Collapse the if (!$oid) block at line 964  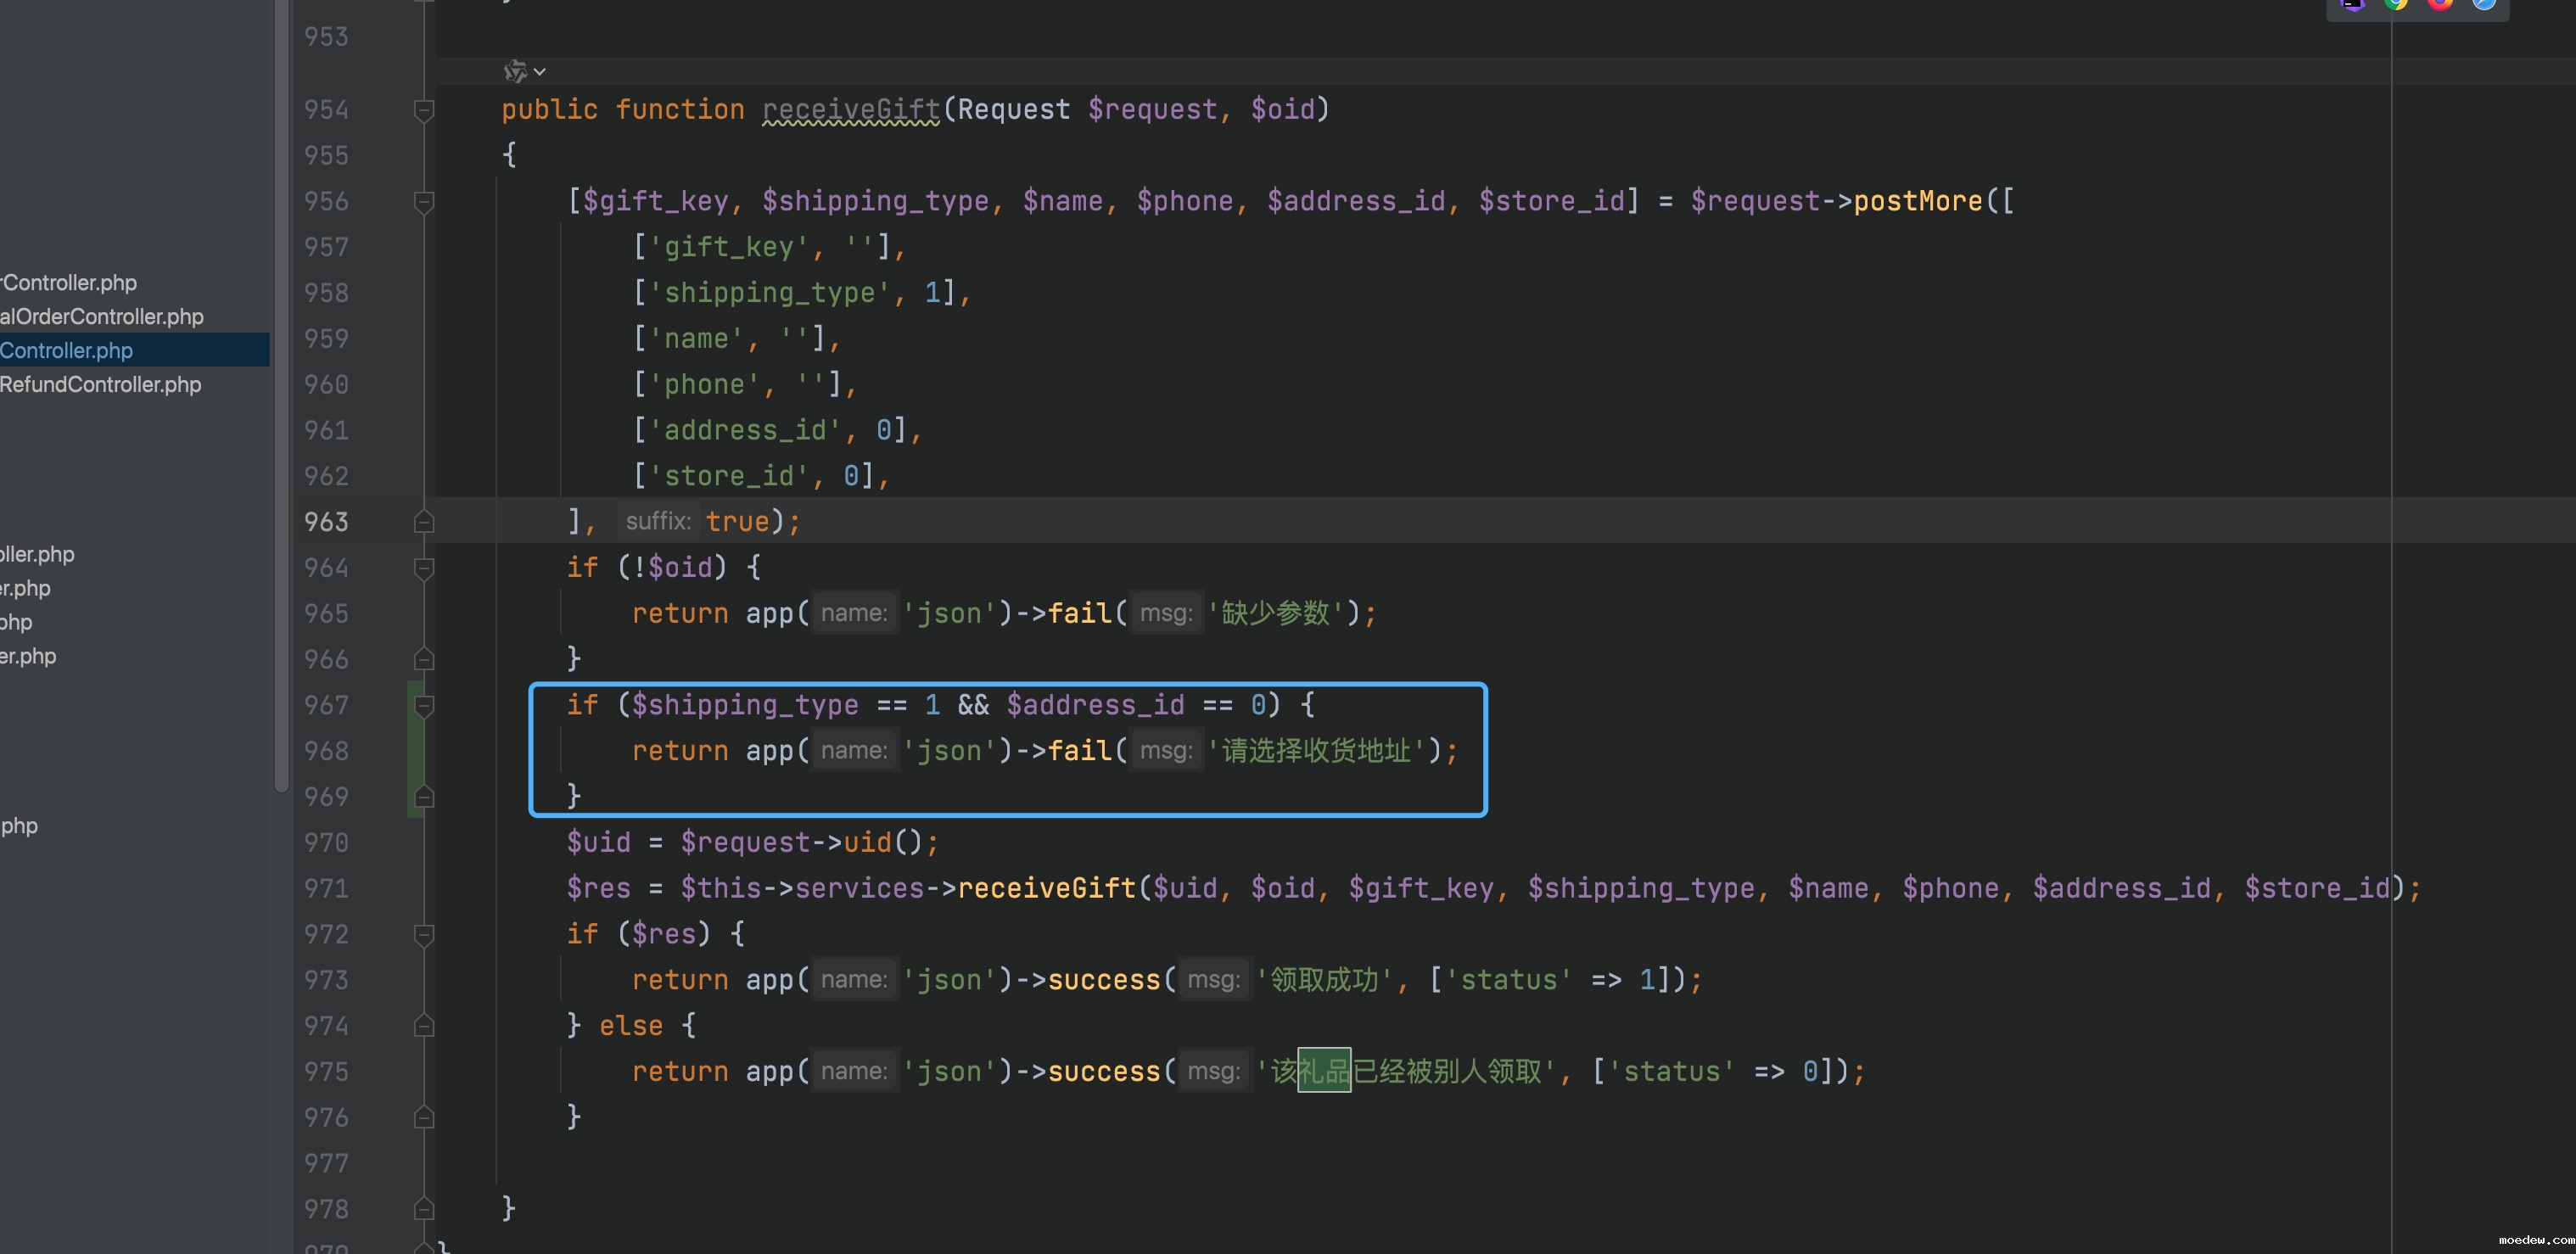pos(424,568)
